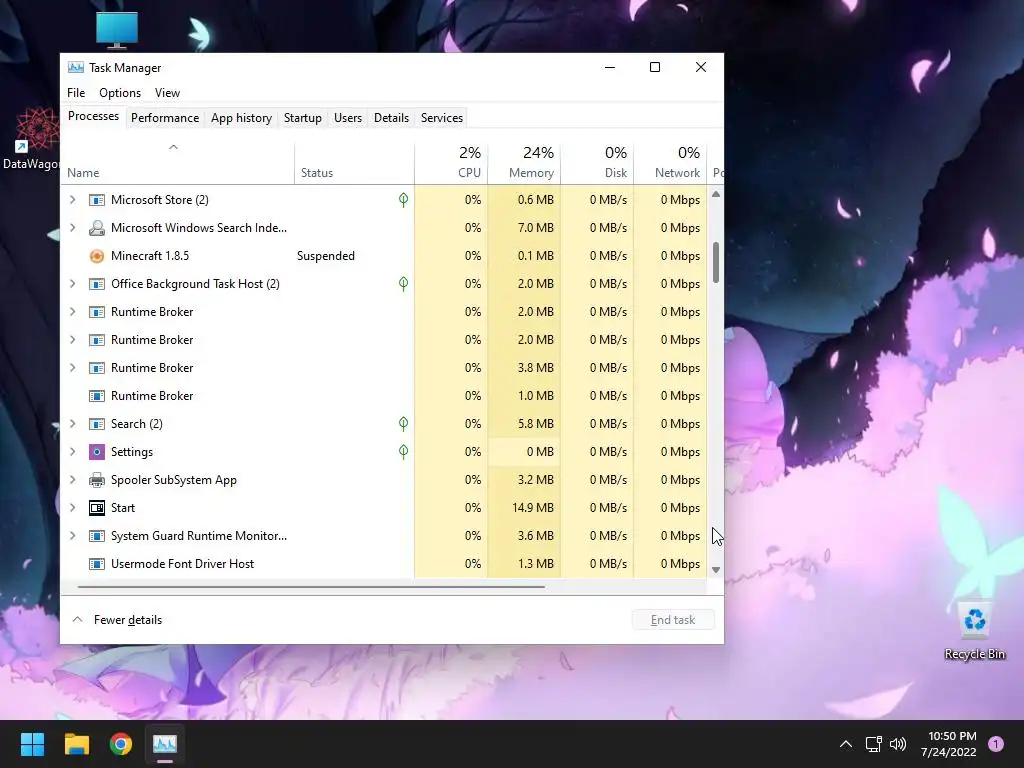Switch to the Users tab
This screenshot has height=768, width=1024.
tap(347, 118)
